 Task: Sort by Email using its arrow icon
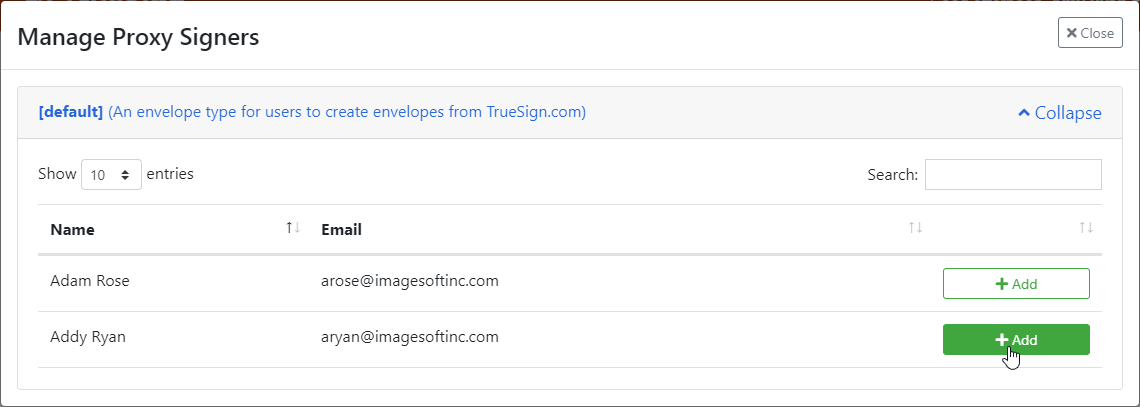[x=915, y=227]
